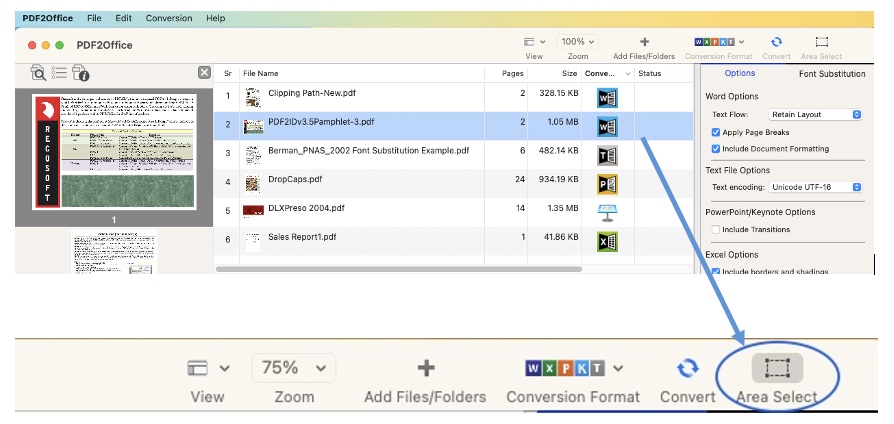Click the small View icon in window toolbar
The width and height of the screenshot is (894, 424).
(529, 42)
